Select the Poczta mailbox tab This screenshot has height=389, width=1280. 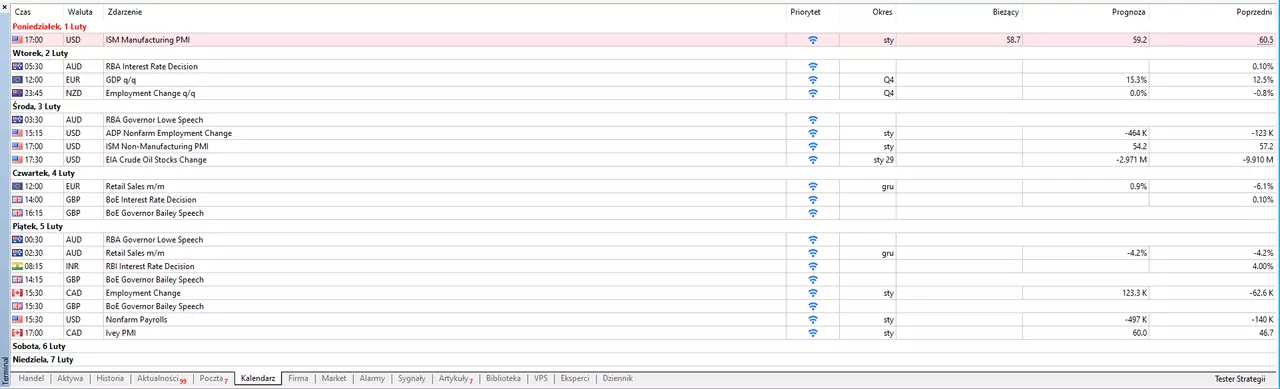pyautogui.click(x=213, y=379)
